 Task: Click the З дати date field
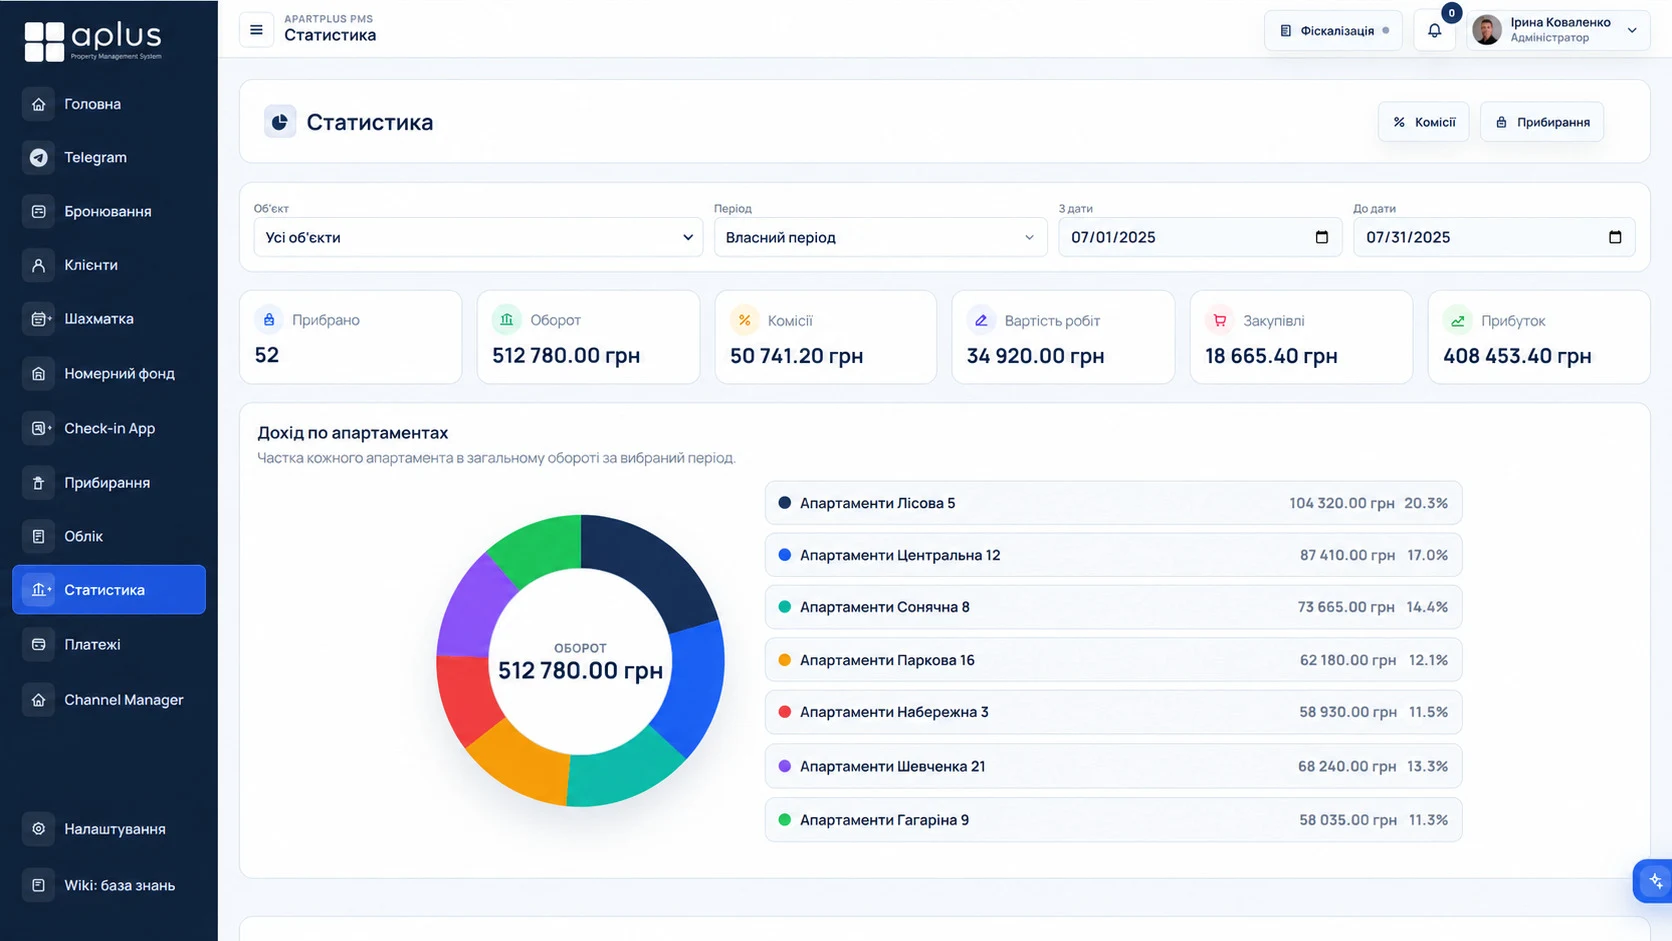coord(1200,237)
